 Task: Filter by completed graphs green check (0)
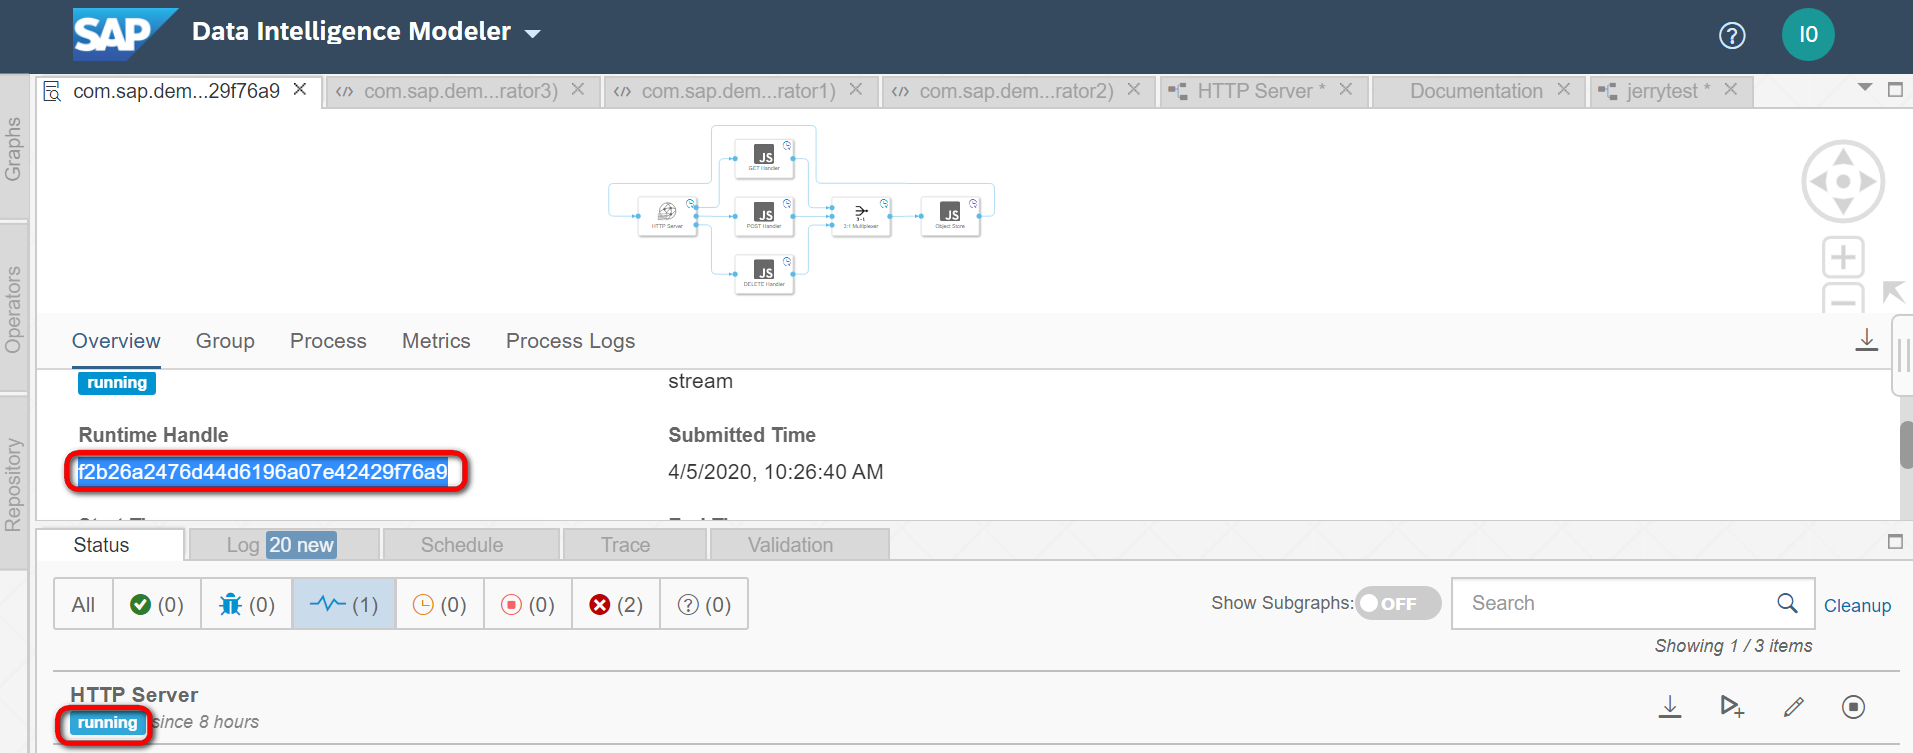157,604
